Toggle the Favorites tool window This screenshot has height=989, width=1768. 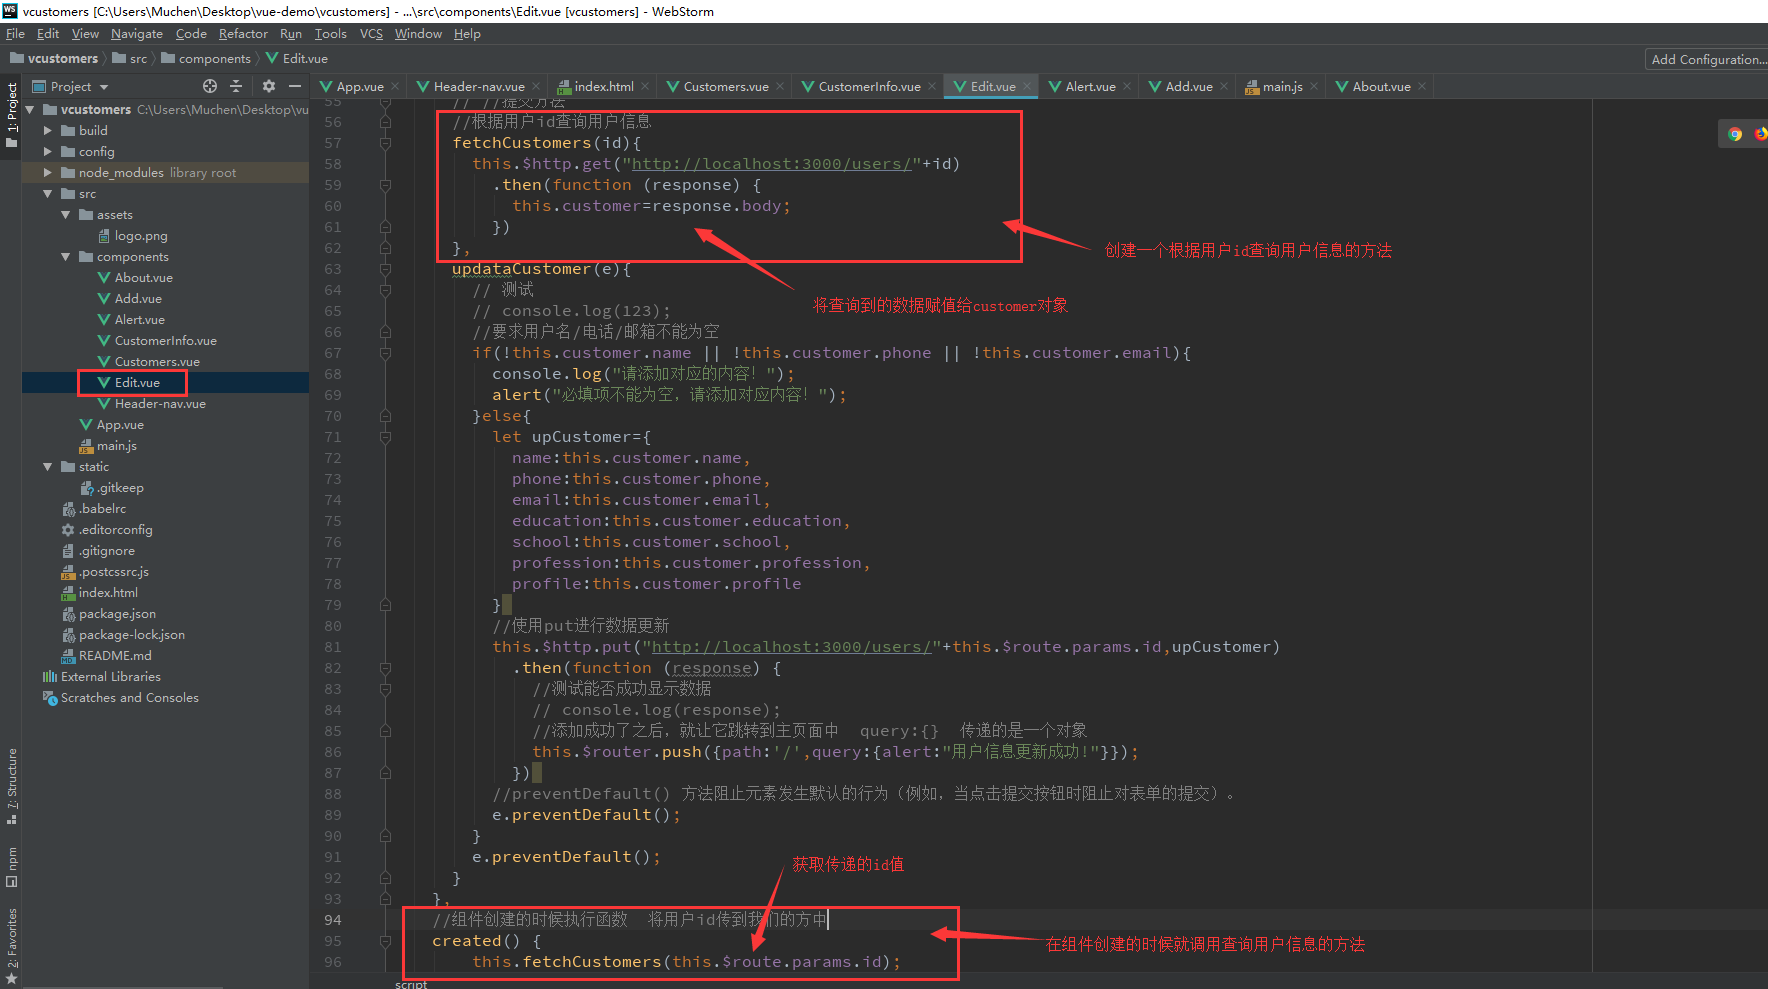(x=11, y=945)
